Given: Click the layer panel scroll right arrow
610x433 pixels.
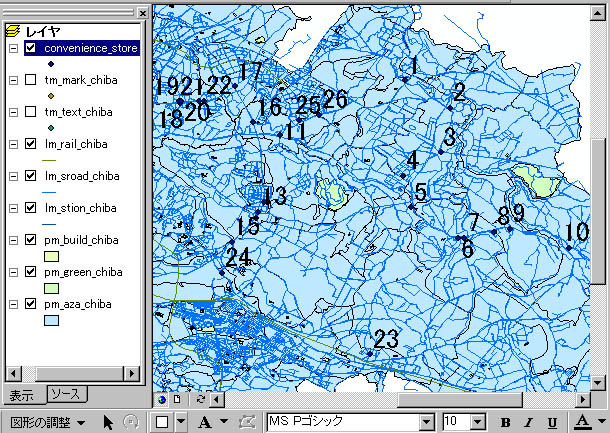Looking at the screenshot, I should [x=132, y=374].
